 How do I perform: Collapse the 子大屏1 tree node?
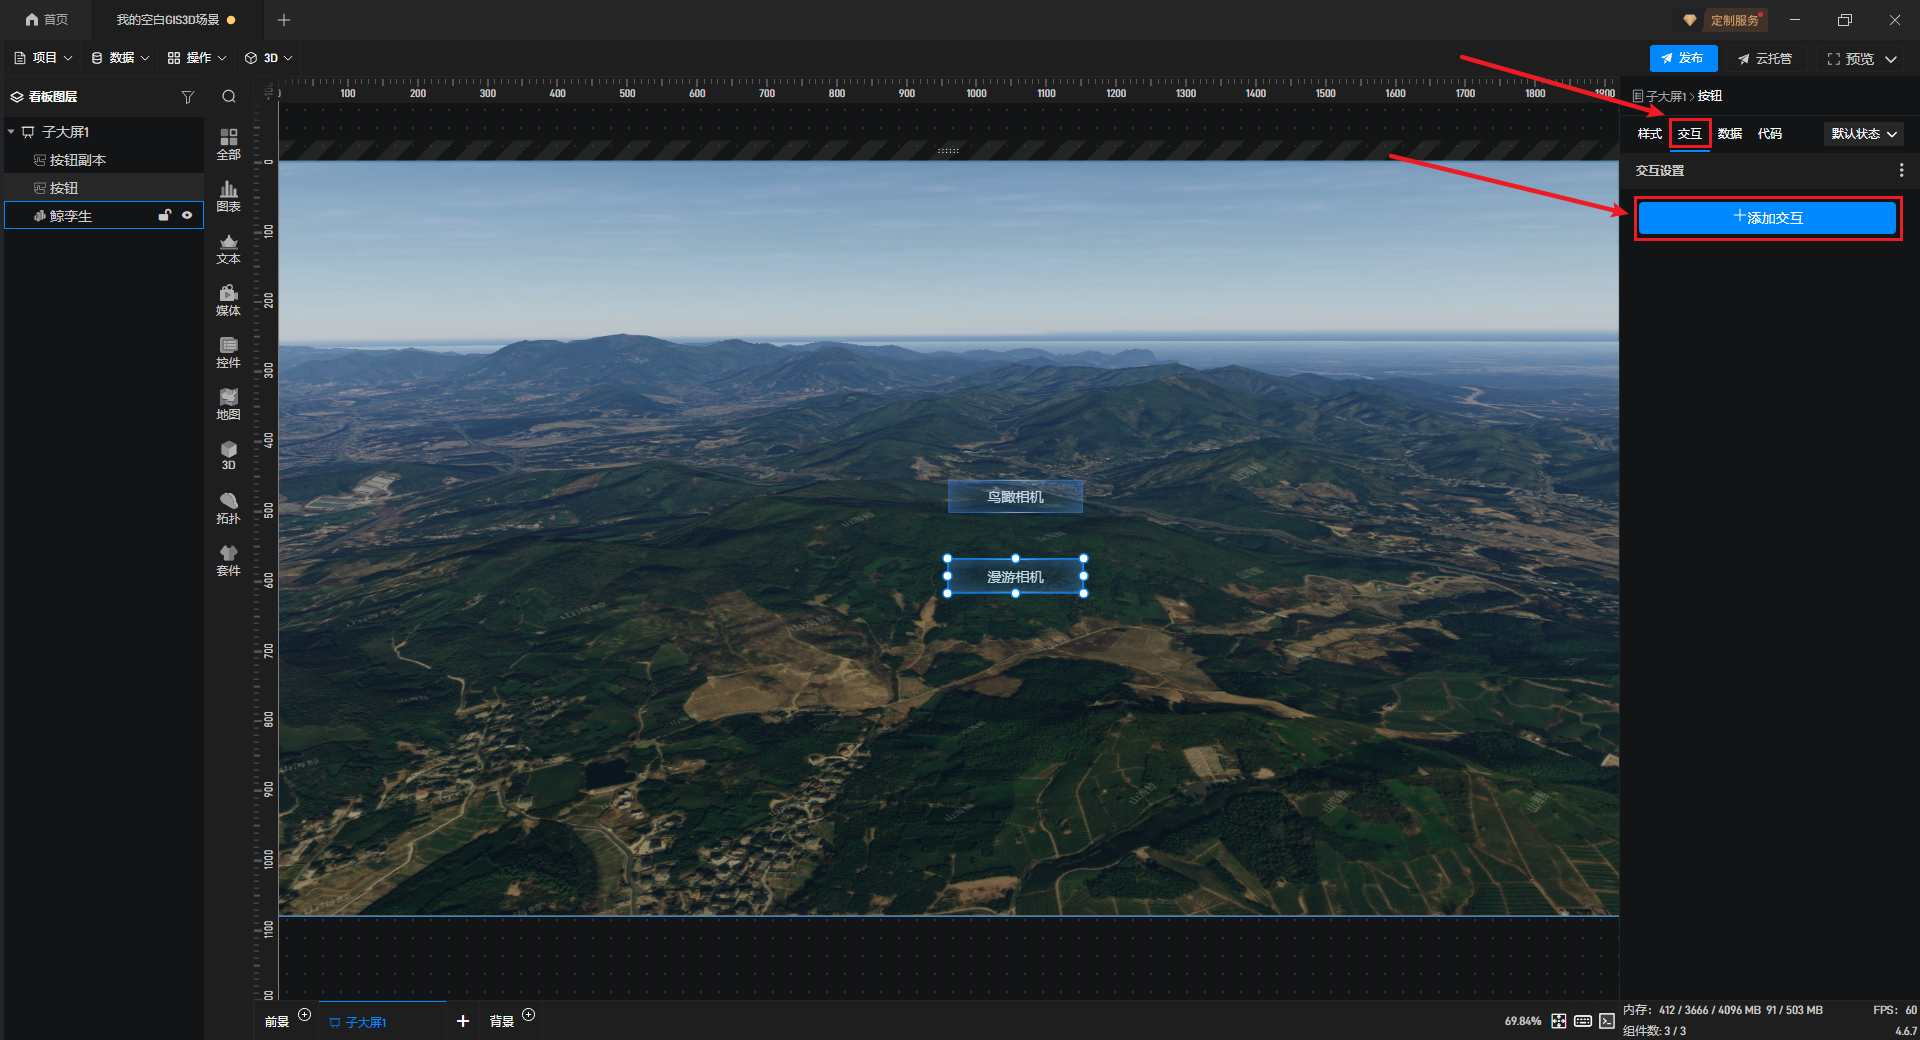11,132
